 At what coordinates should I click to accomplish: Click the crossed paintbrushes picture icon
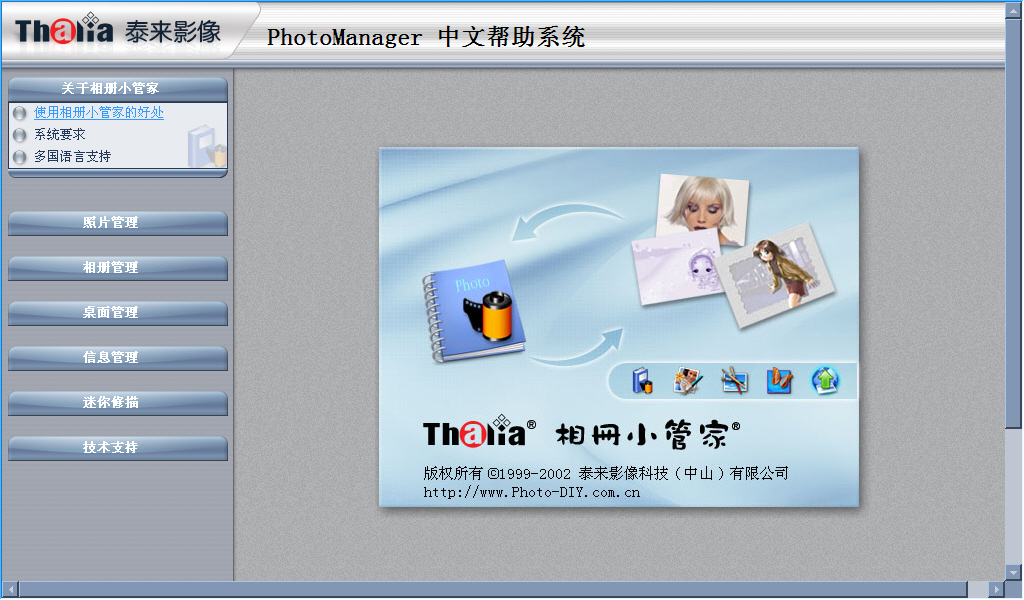tap(735, 381)
